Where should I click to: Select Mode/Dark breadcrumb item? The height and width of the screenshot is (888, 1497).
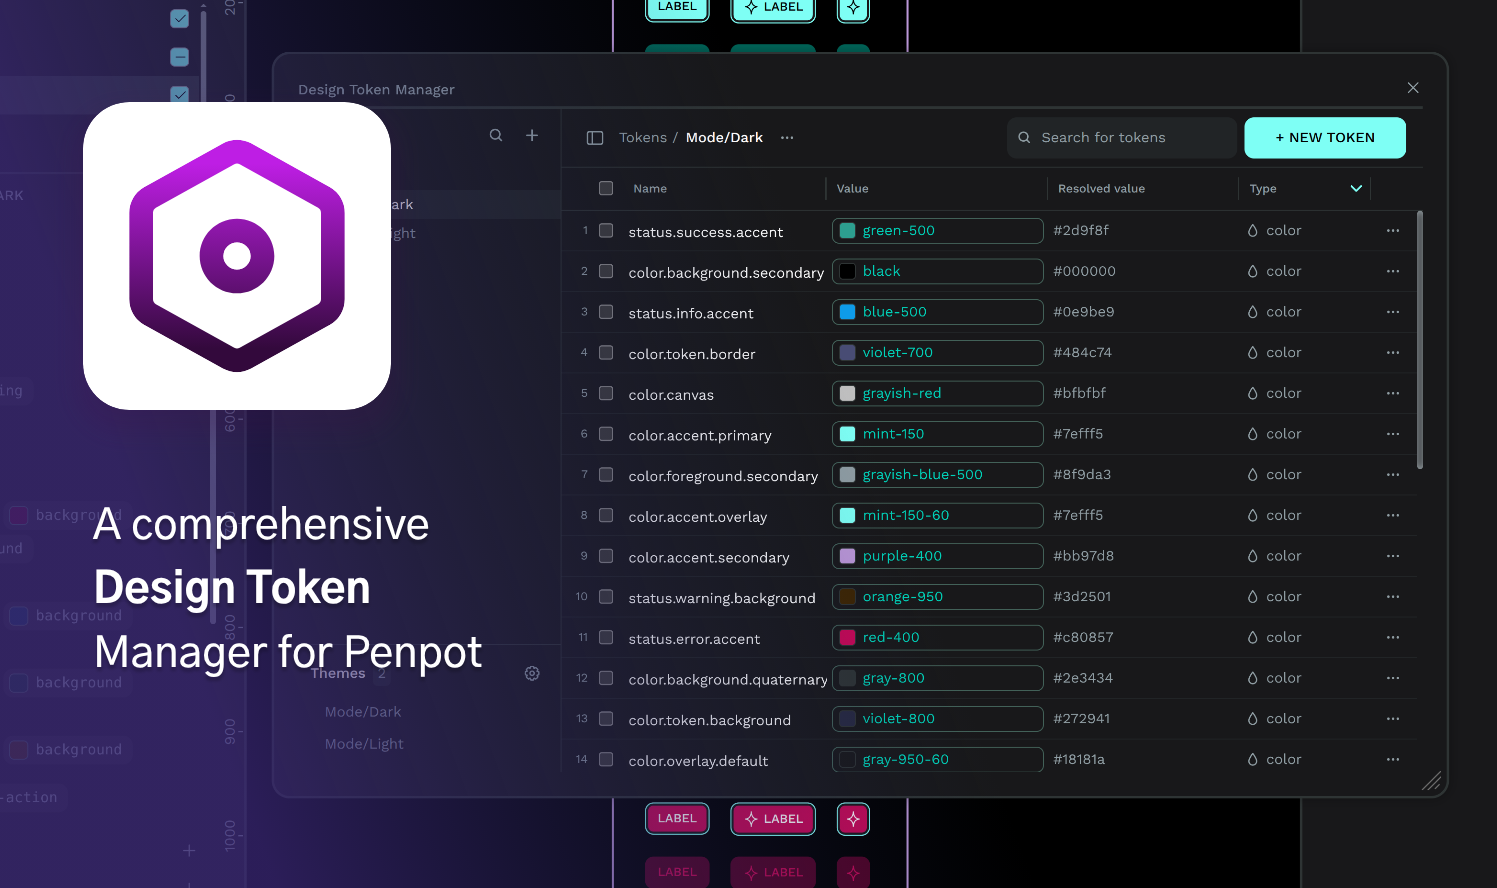(x=724, y=138)
